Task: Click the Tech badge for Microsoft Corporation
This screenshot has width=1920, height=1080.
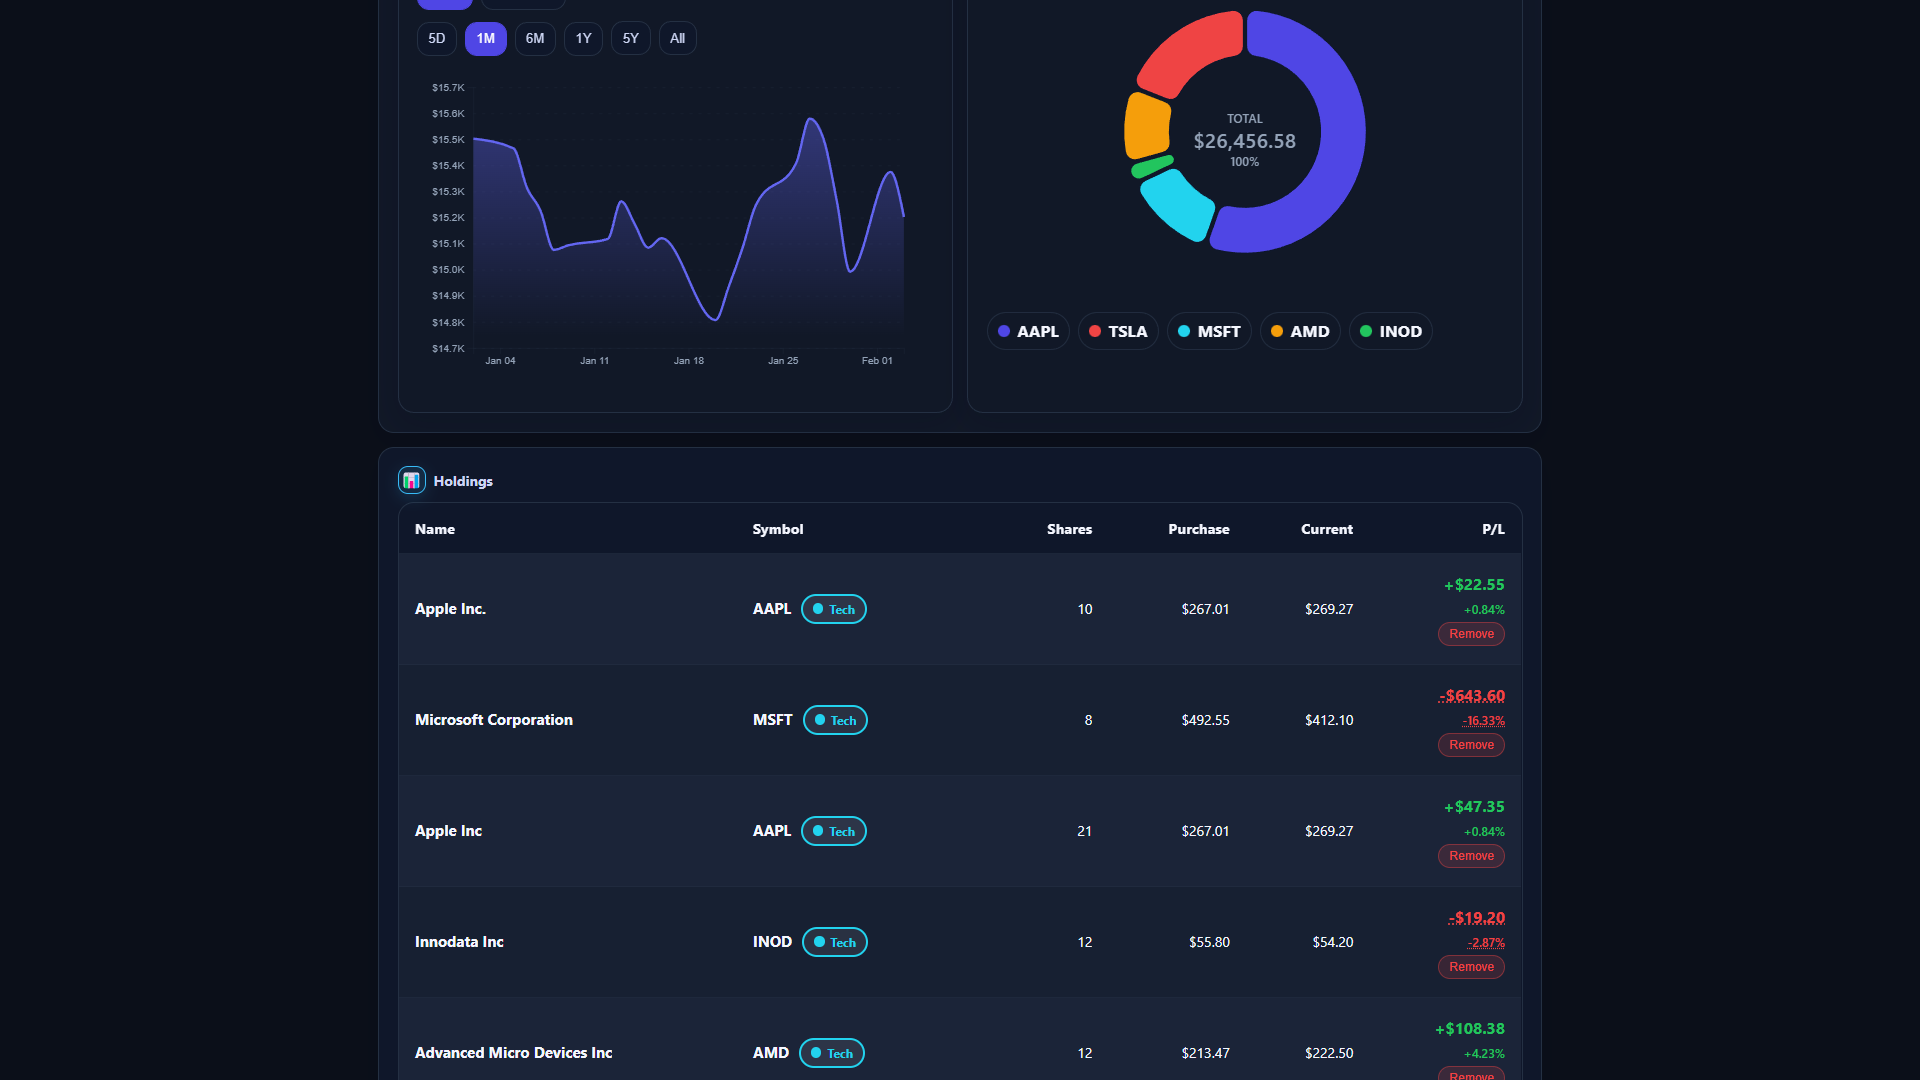Action: click(x=835, y=720)
